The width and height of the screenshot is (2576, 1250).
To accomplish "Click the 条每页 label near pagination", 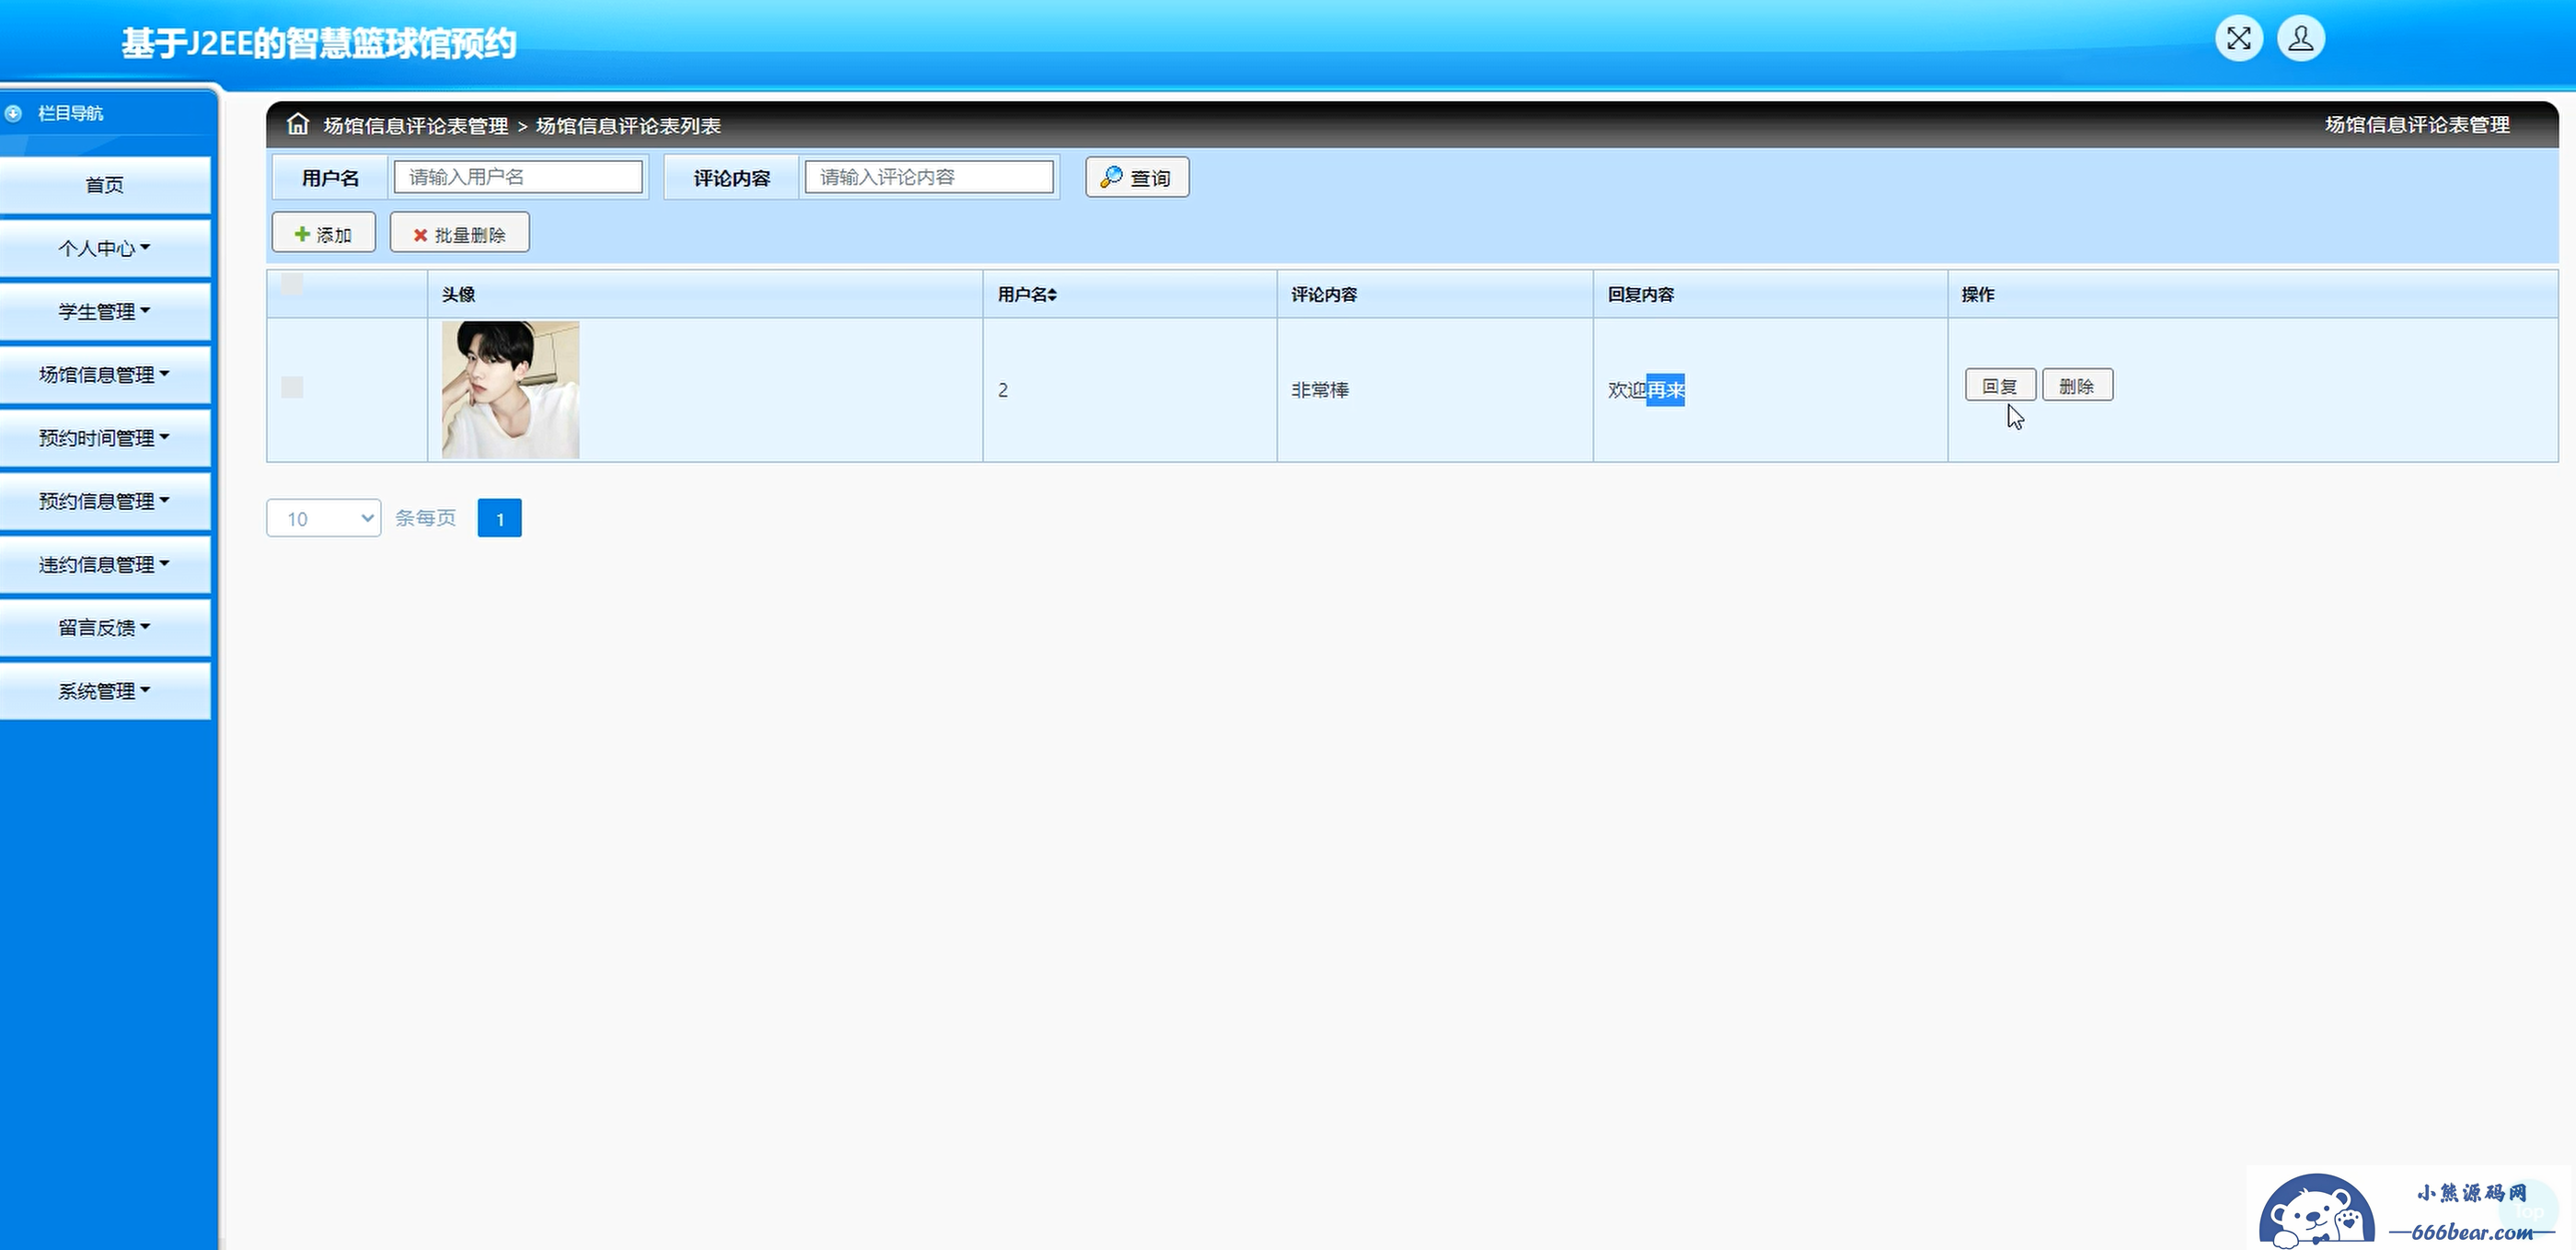I will [425, 518].
